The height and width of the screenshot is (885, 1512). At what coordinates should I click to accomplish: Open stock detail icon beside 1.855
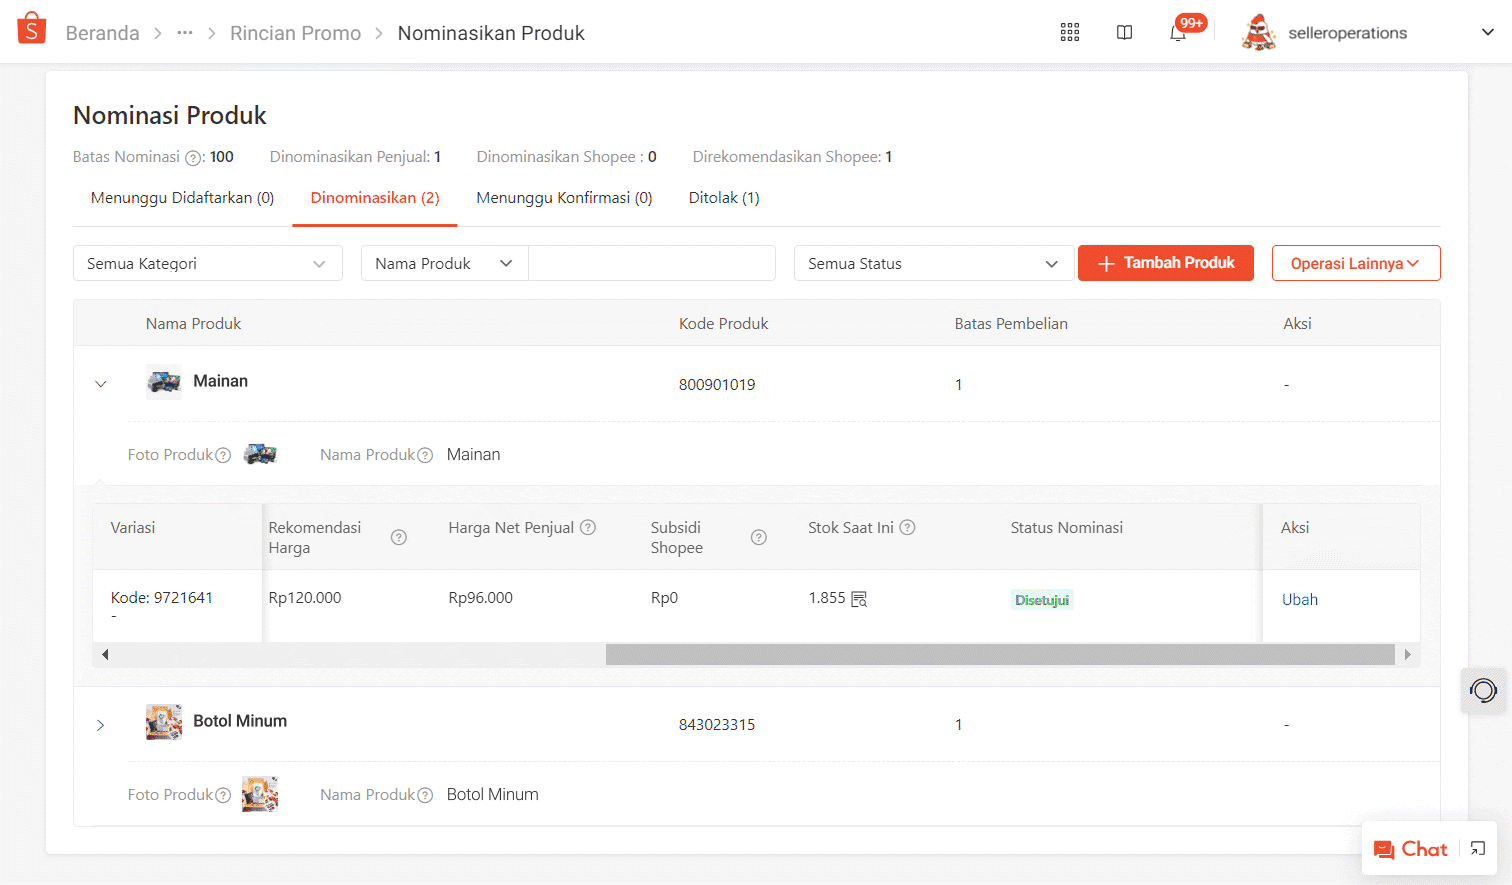[859, 599]
